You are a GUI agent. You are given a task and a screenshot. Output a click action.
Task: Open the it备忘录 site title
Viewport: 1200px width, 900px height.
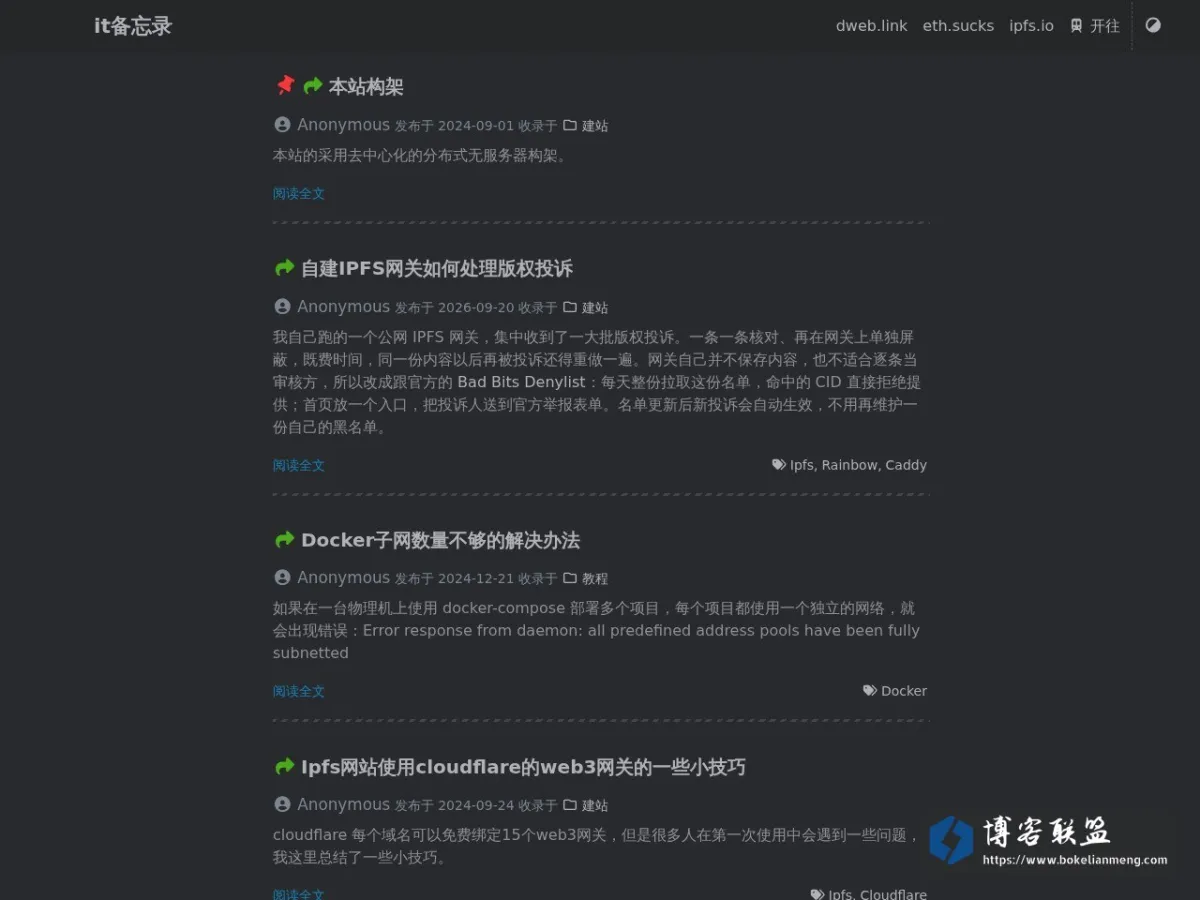pos(133,26)
